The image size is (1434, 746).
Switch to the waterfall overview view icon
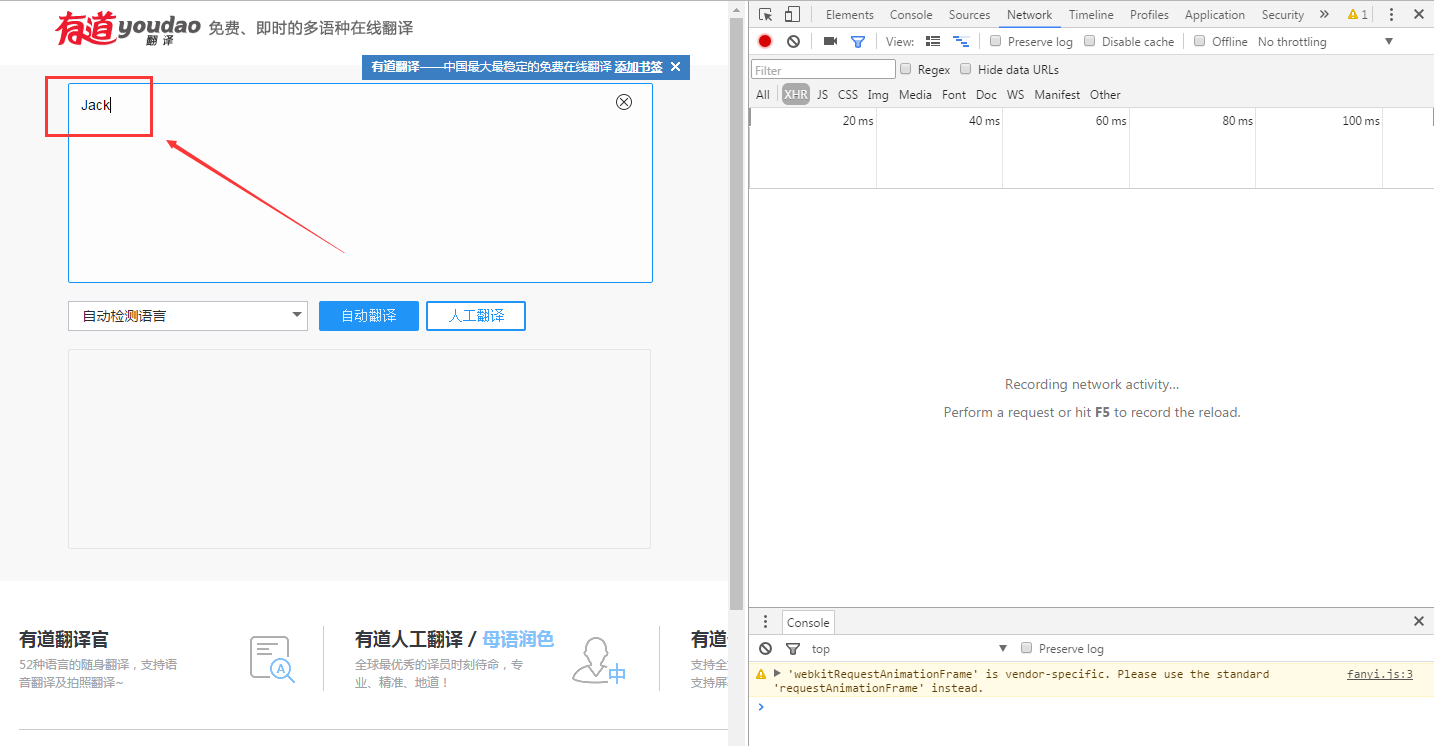[961, 41]
